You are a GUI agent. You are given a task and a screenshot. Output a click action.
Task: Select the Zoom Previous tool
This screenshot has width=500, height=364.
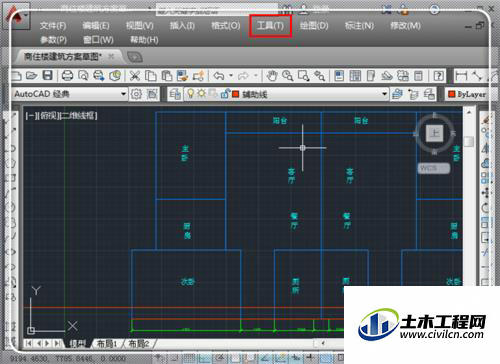pyautogui.click(x=319, y=76)
